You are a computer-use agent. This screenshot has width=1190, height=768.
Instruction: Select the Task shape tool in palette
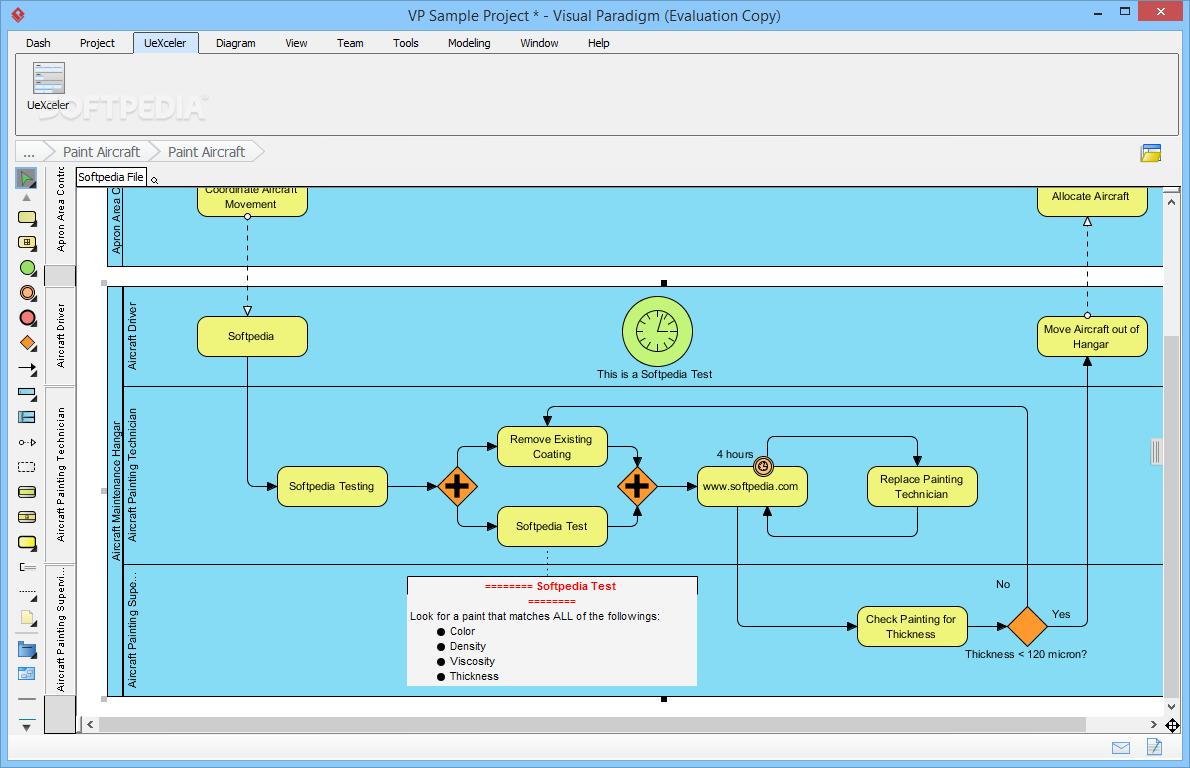27,219
